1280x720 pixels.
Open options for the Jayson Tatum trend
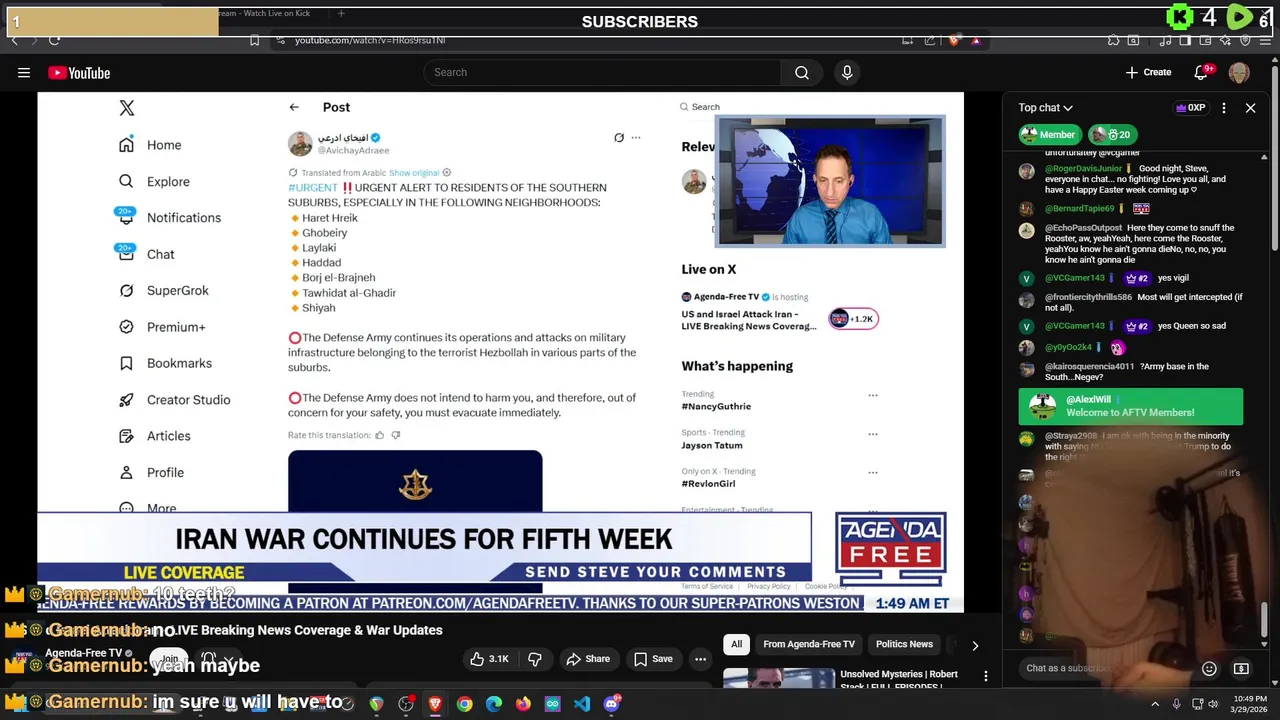873,434
